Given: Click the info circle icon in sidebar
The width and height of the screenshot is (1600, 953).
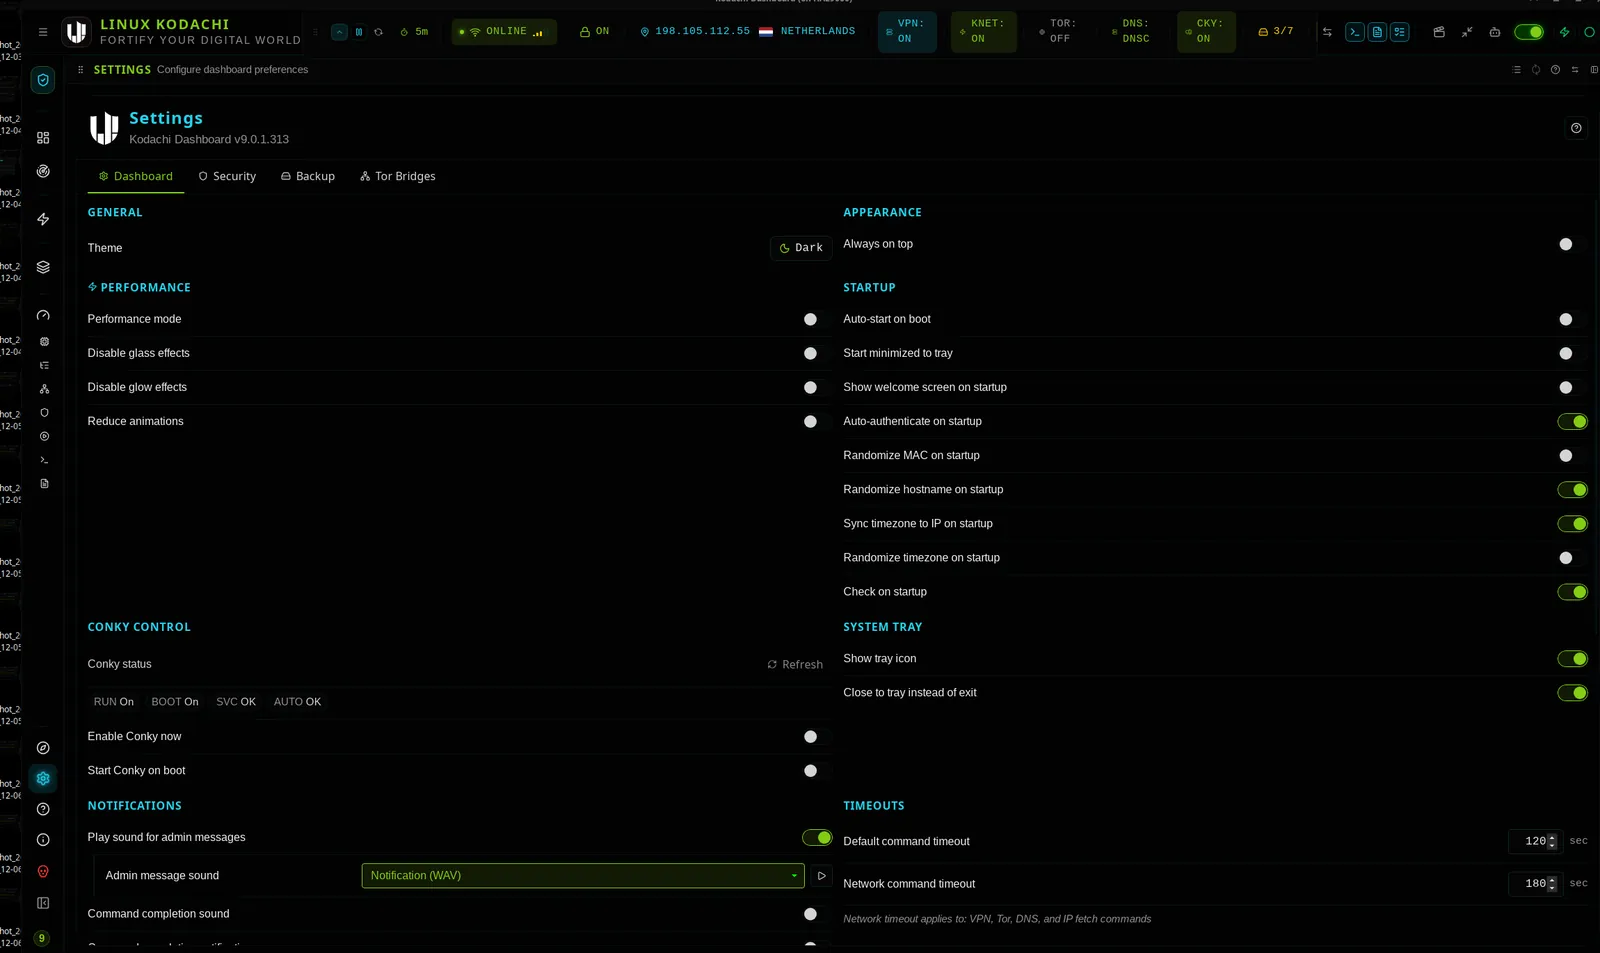Looking at the screenshot, I should tap(43, 840).
